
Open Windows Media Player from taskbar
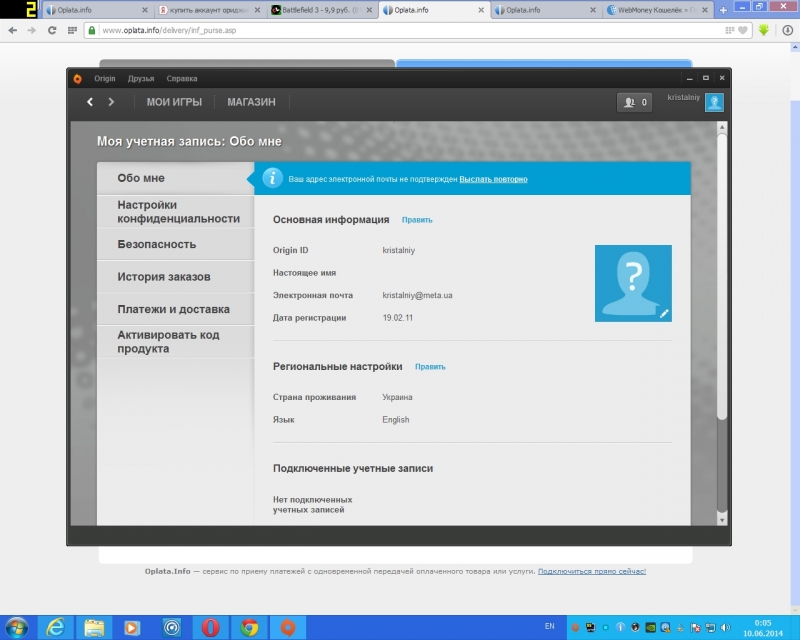pyautogui.click(x=132, y=628)
